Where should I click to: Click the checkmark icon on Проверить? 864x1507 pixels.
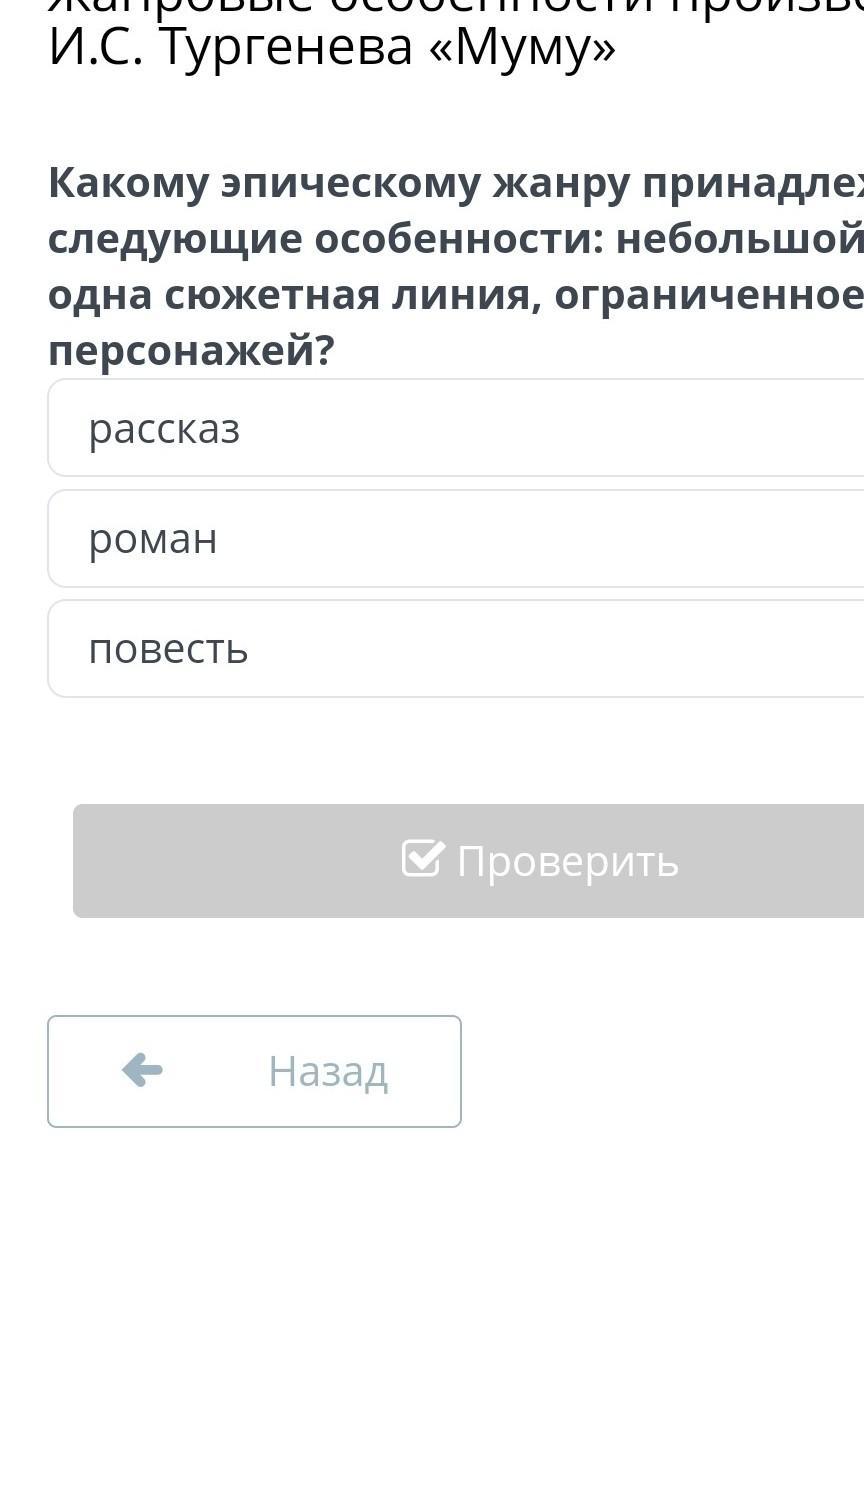[x=422, y=859]
